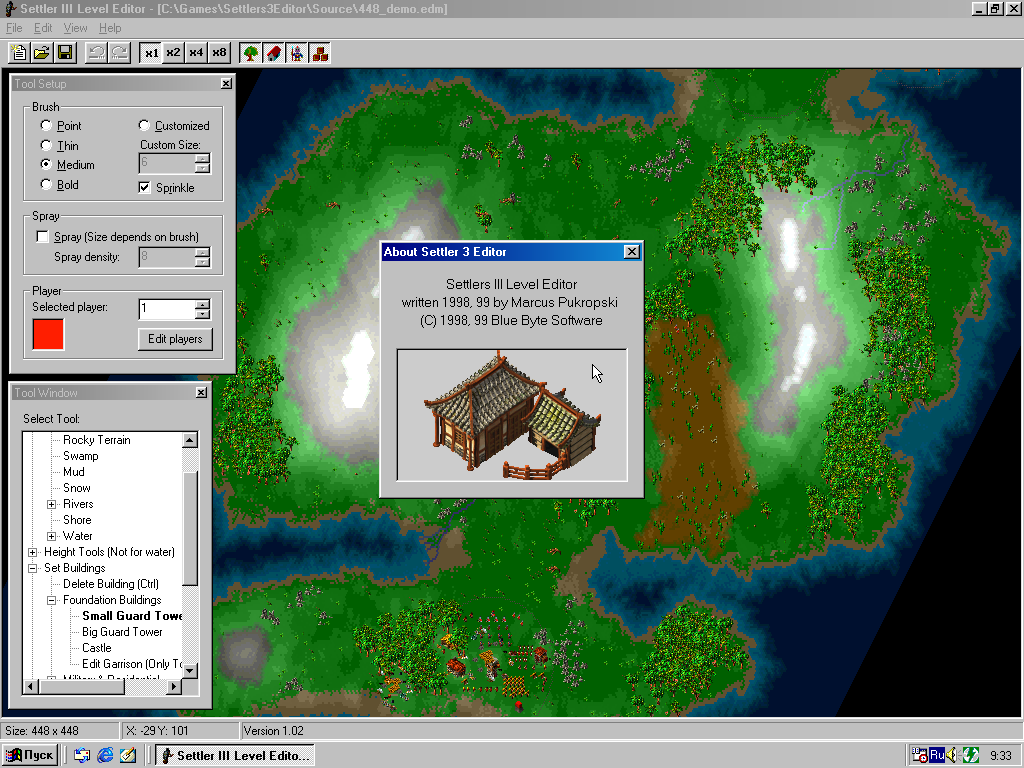The width and height of the screenshot is (1024, 768).
Task: Choose the Customized brush option
Action: (x=144, y=126)
